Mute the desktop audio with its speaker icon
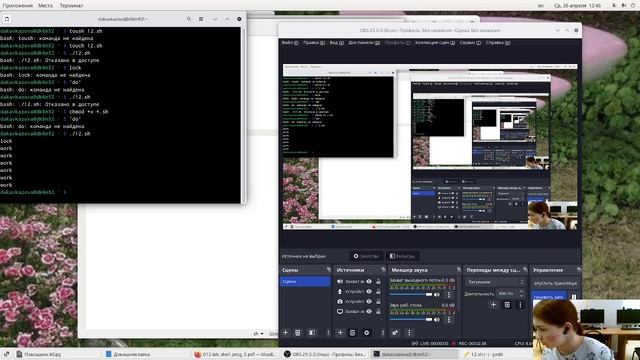 coord(437,320)
